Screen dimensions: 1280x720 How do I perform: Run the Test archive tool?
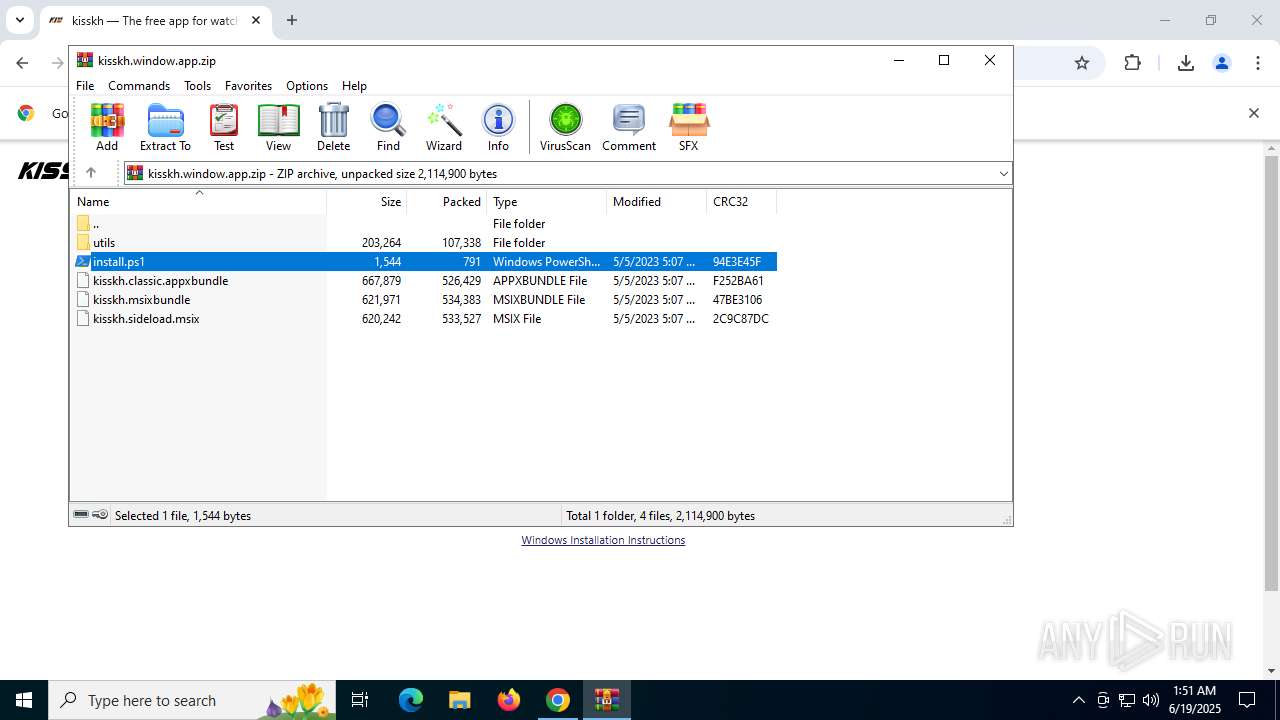click(224, 127)
